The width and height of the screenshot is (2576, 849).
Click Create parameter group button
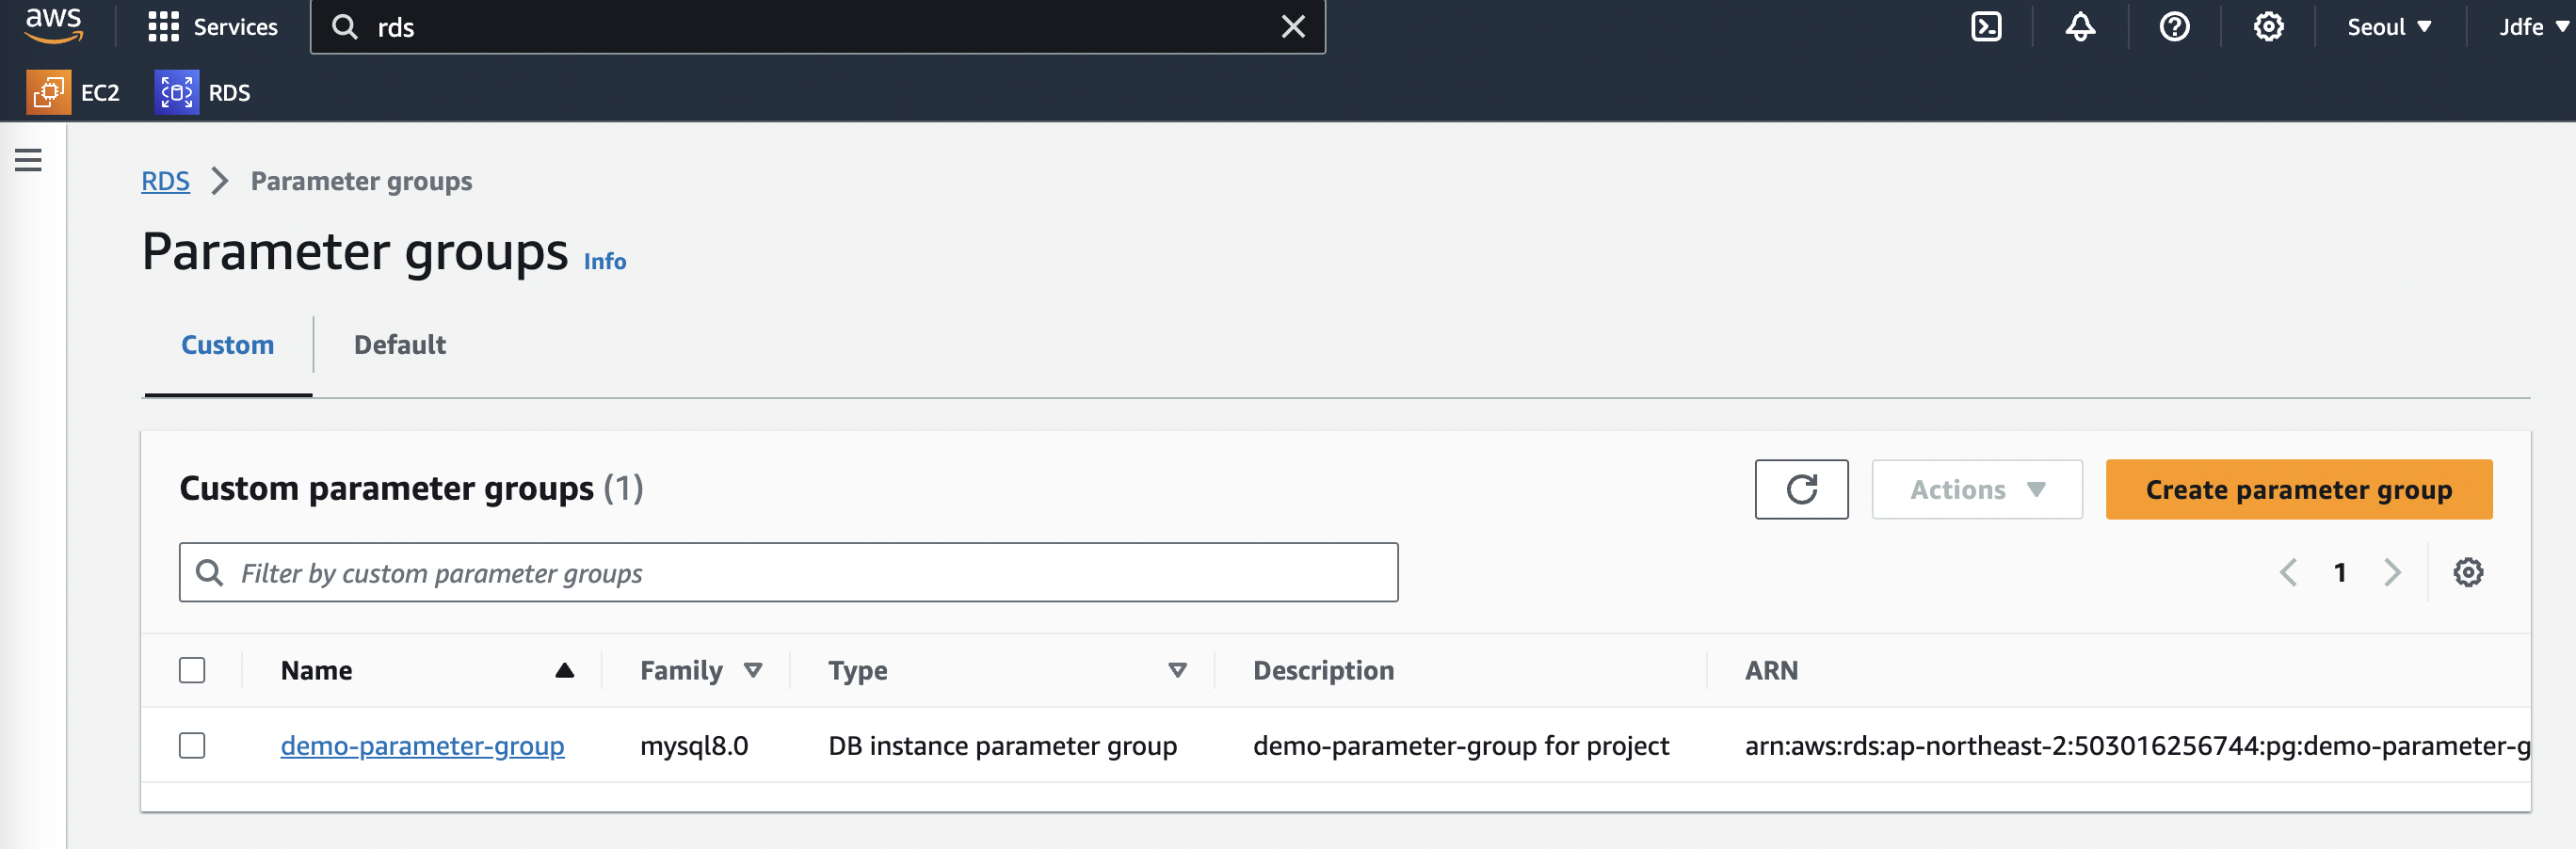pos(2298,489)
